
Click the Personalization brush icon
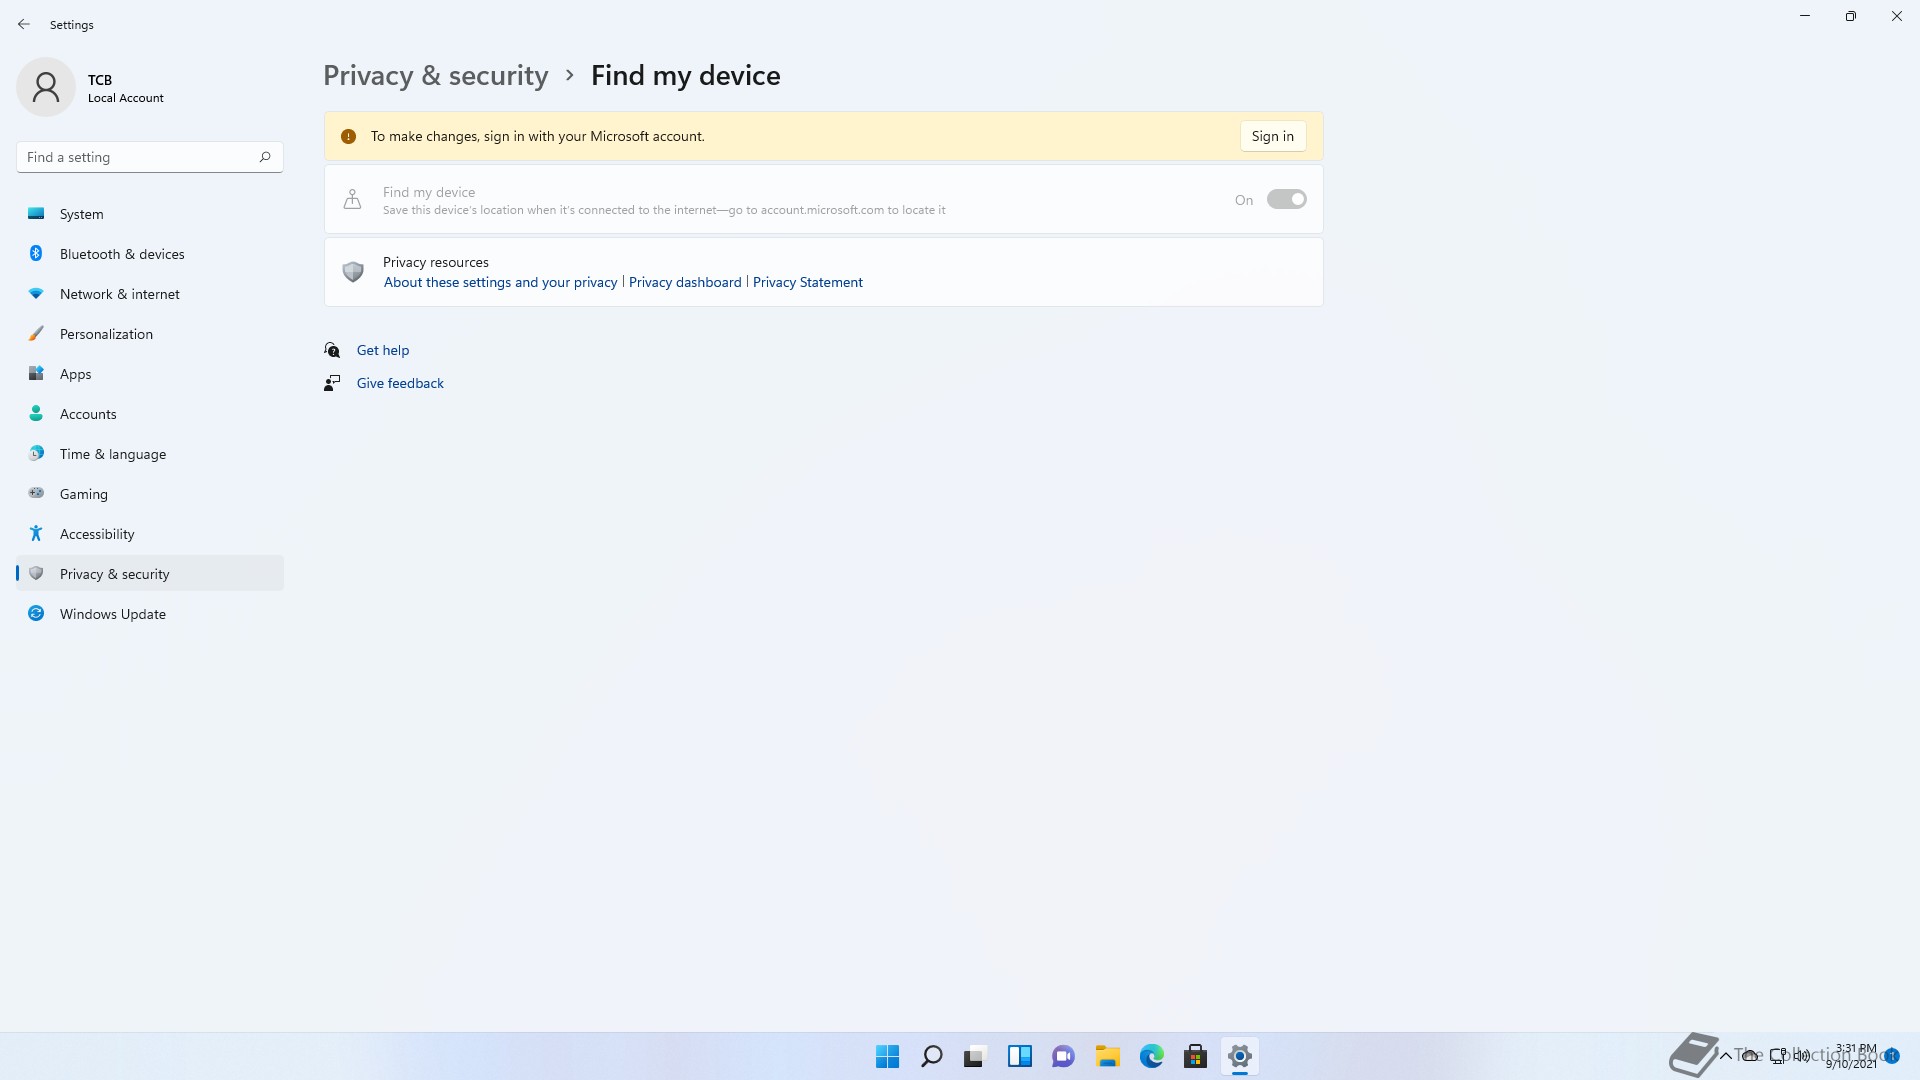[x=36, y=333]
